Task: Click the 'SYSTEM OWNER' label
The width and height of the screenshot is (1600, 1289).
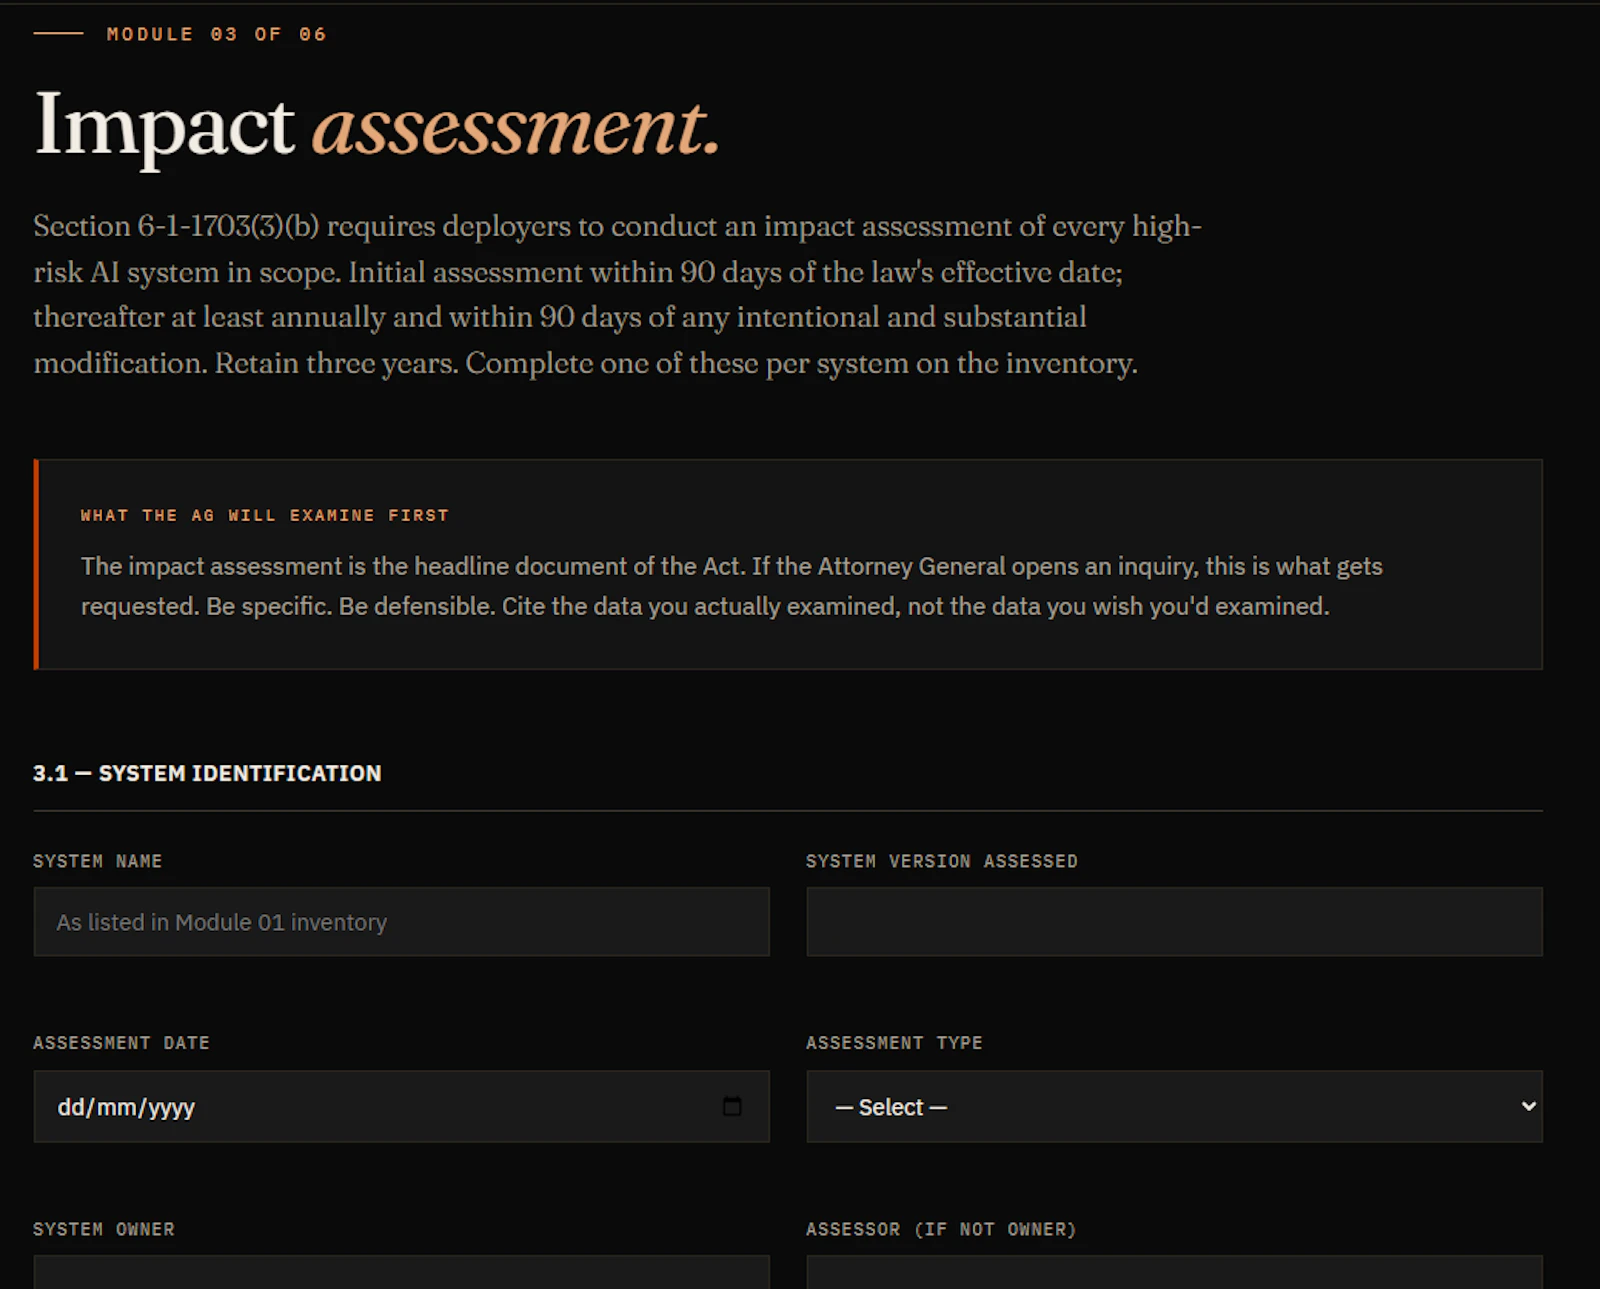Action: tap(104, 1229)
